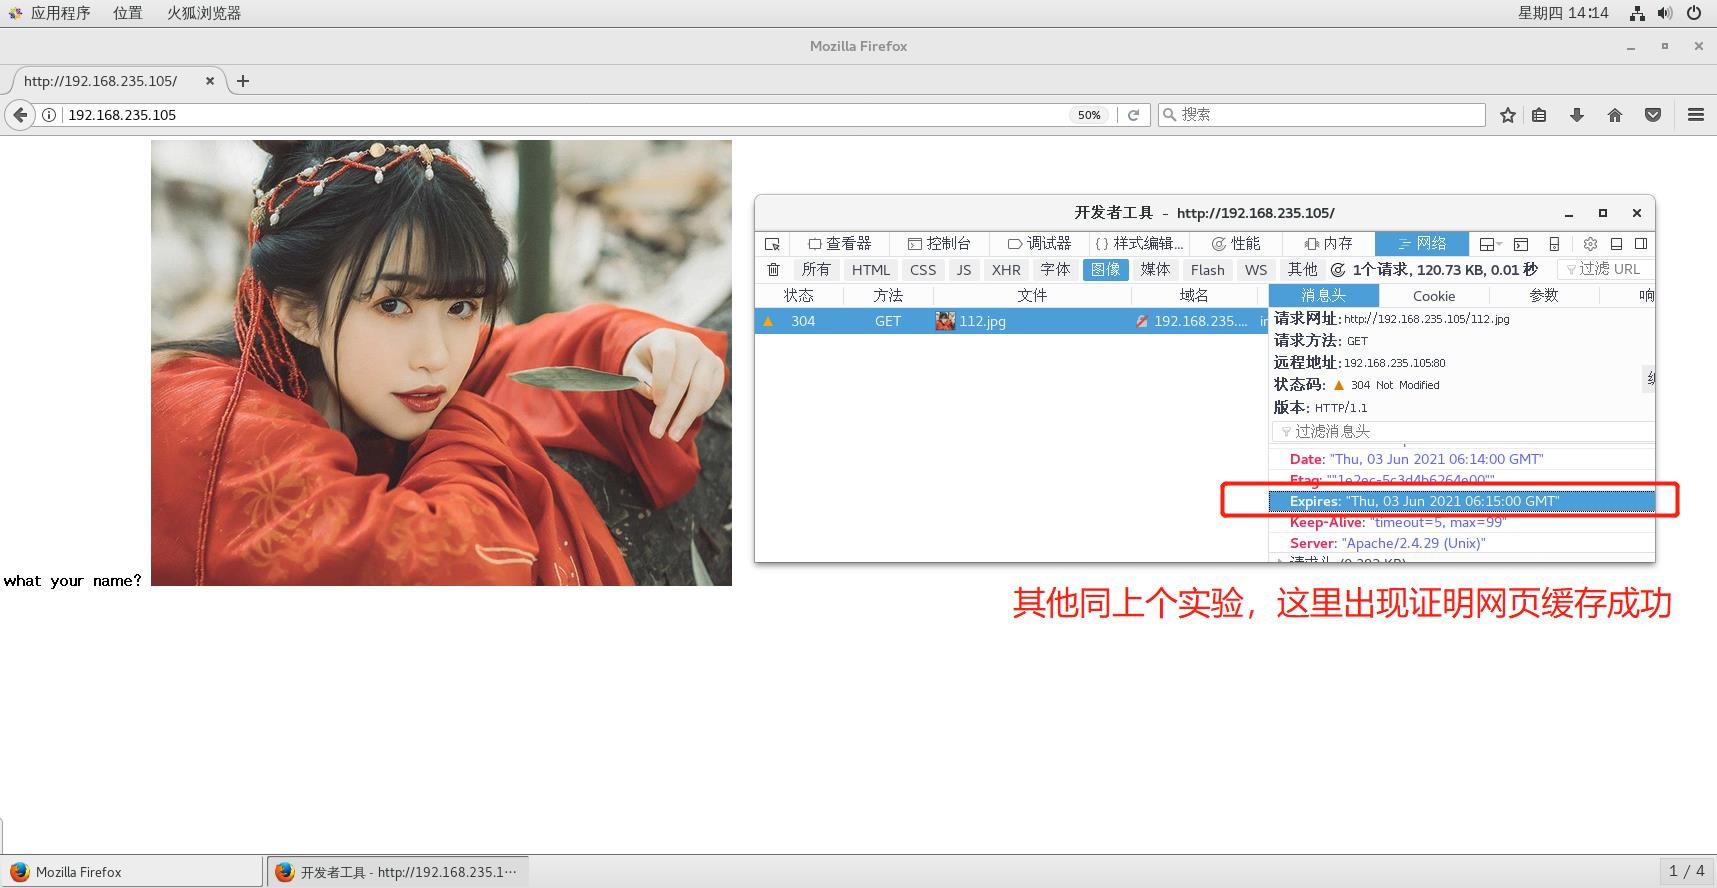Toggle responsive design mode icon
Image resolution: width=1717 pixels, height=888 pixels.
coord(1554,244)
